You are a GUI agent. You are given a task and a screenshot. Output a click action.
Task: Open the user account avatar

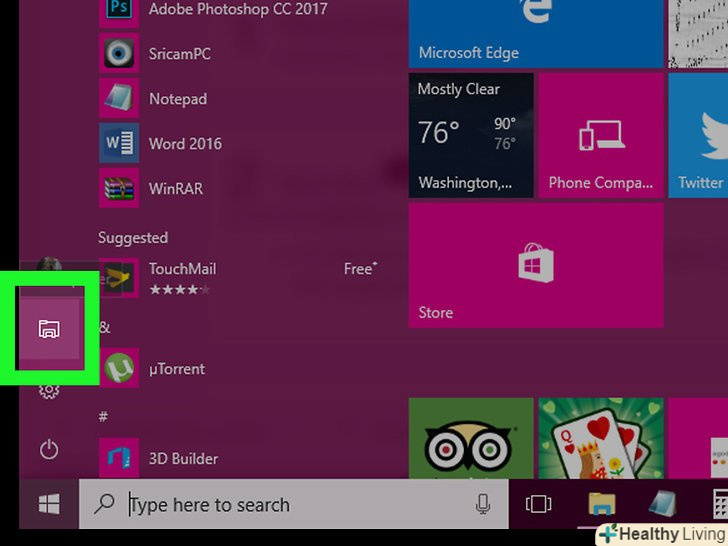click(x=49, y=266)
